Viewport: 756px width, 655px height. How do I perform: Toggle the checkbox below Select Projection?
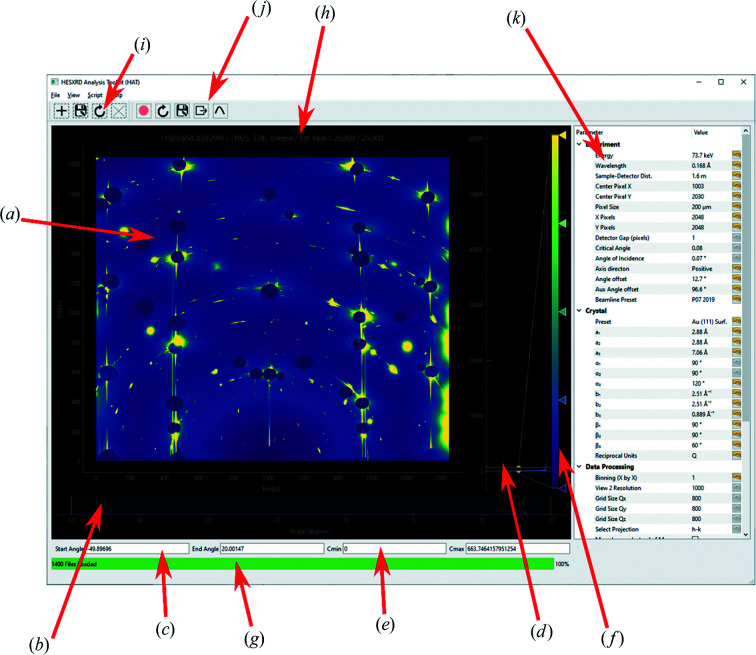[695, 539]
